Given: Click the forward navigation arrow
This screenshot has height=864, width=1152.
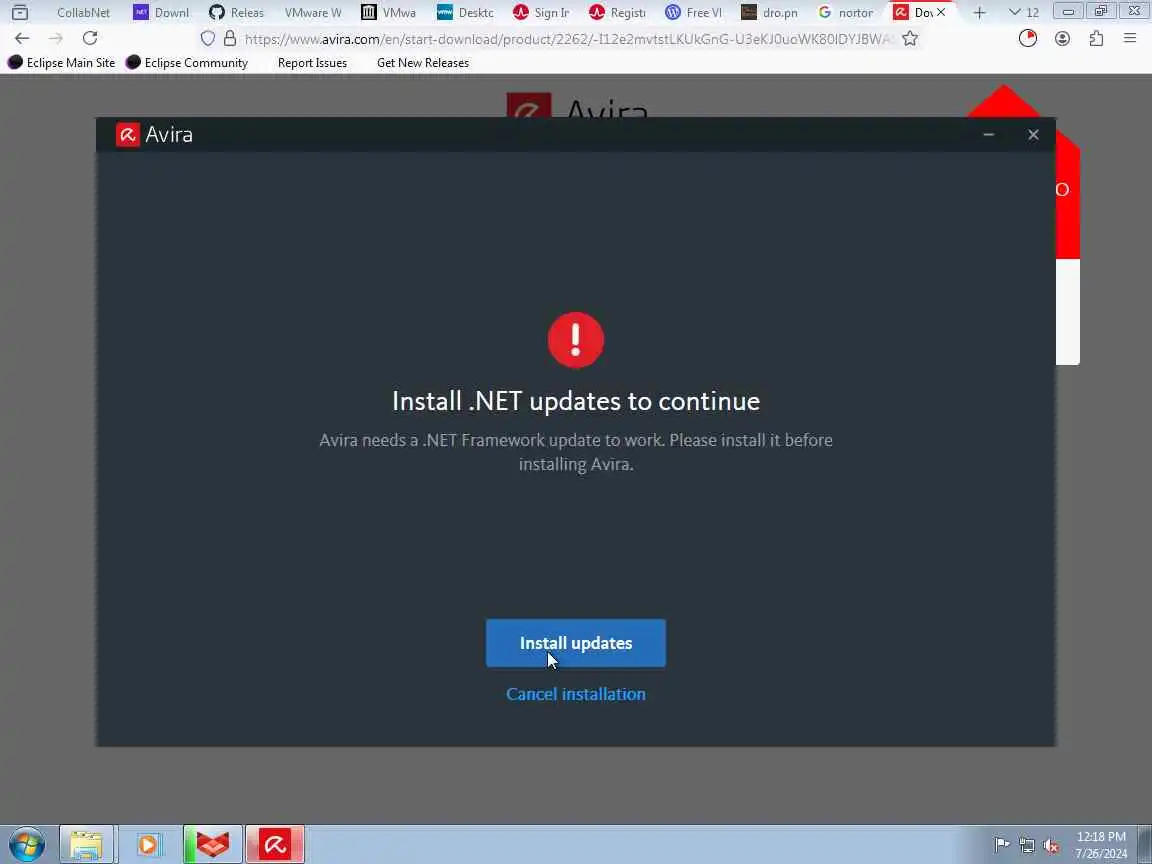Looking at the screenshot, I should tap(56, 38).
